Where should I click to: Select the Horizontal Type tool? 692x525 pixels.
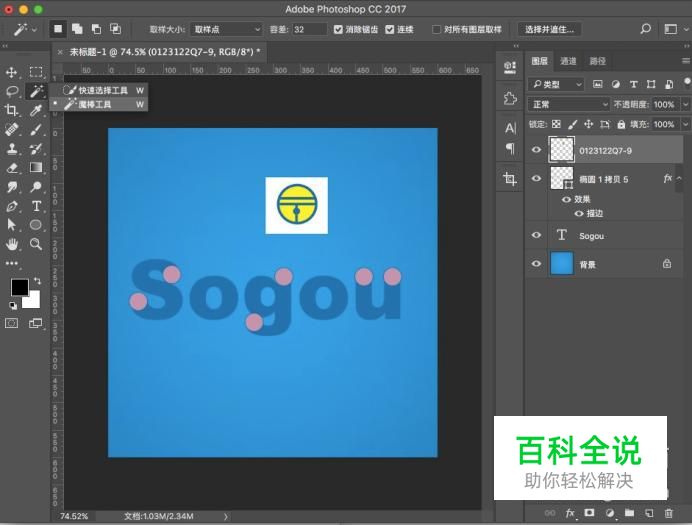click(36, 206)
